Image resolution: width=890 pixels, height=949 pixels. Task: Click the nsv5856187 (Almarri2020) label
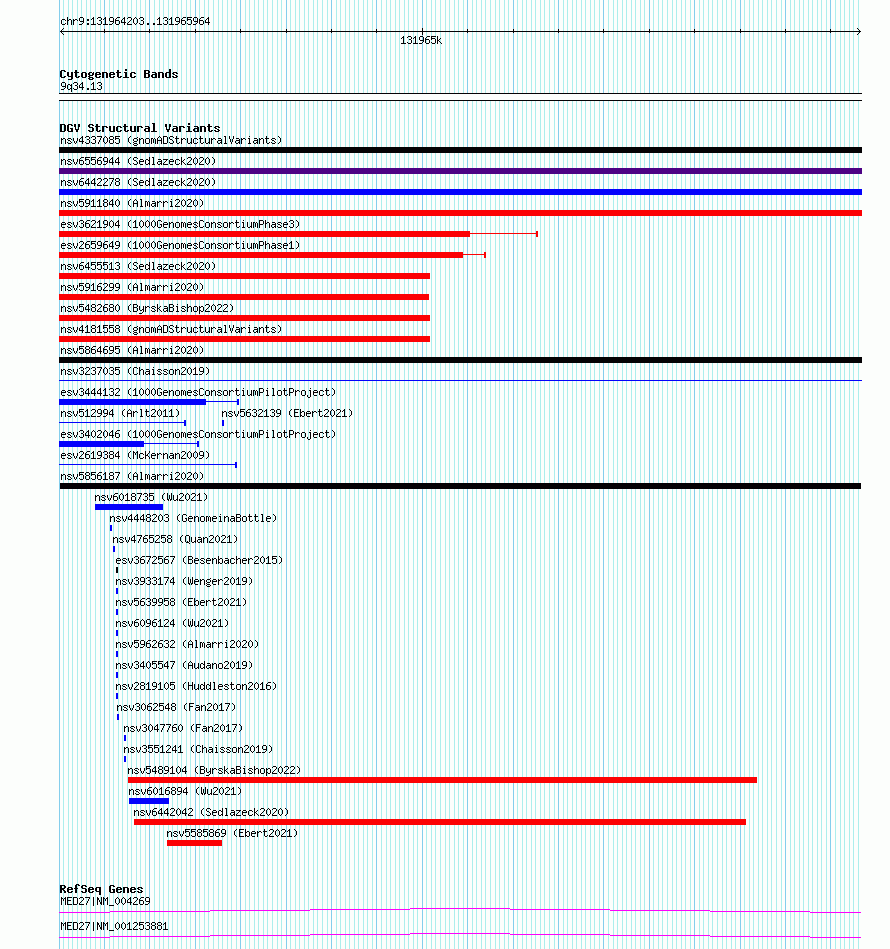pyautogui.click(x=132, y=476)
